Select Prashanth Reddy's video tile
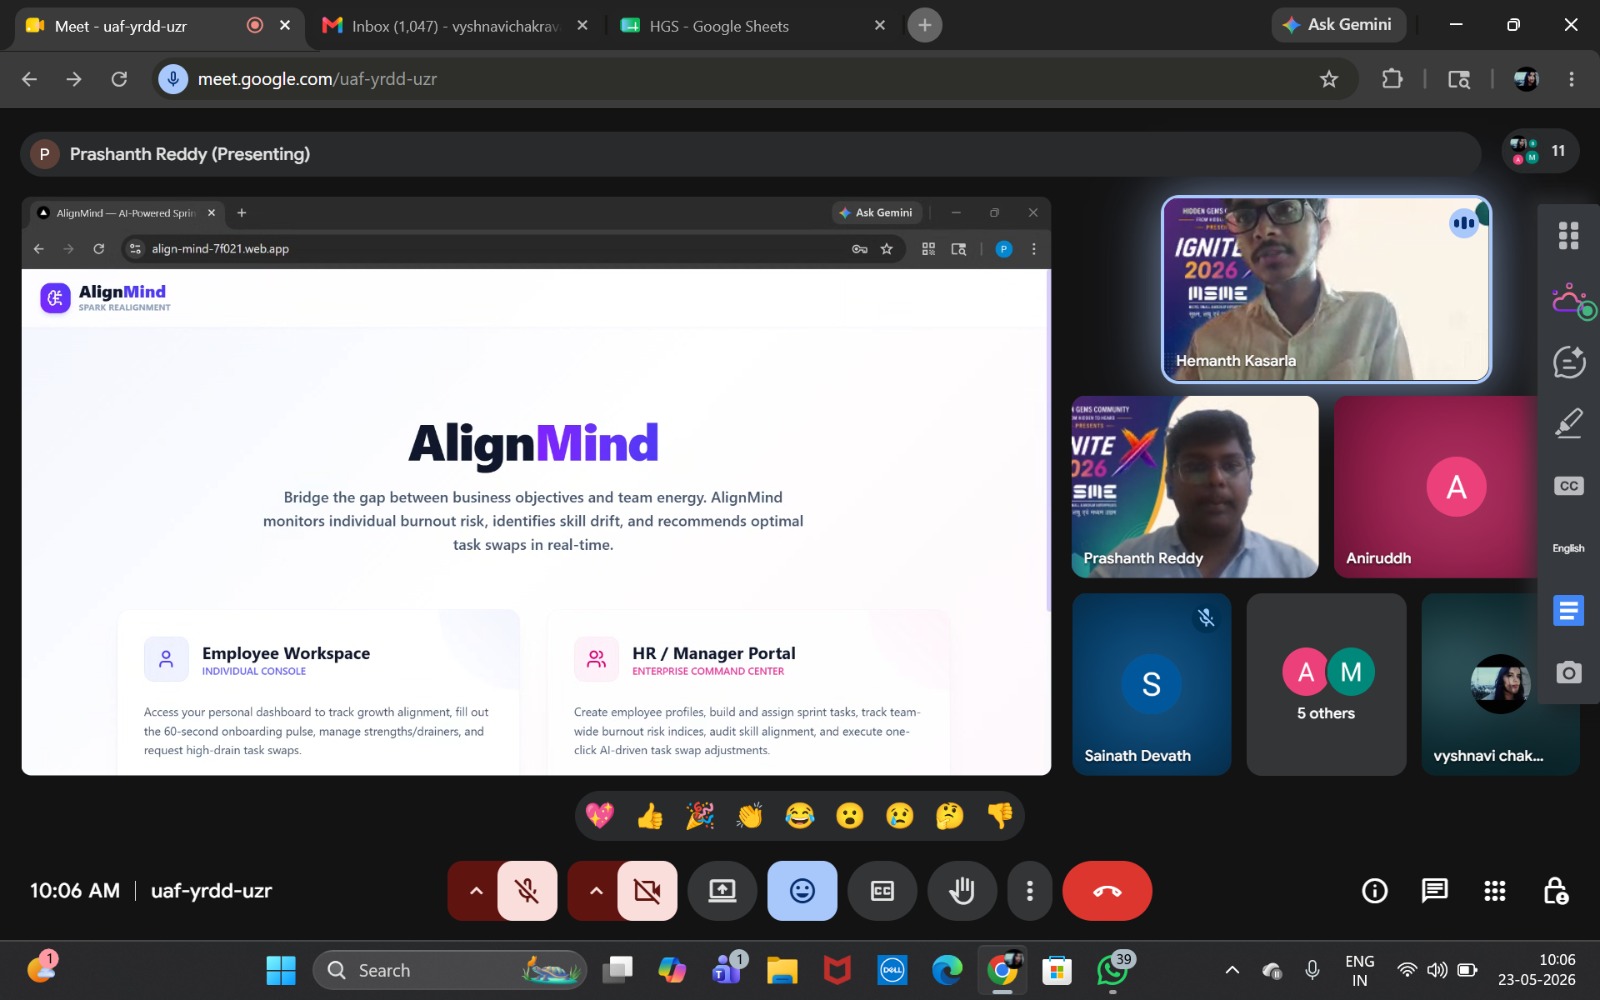Image resolution: width=1600 pixels, height=1000 pixels. 1195,486
